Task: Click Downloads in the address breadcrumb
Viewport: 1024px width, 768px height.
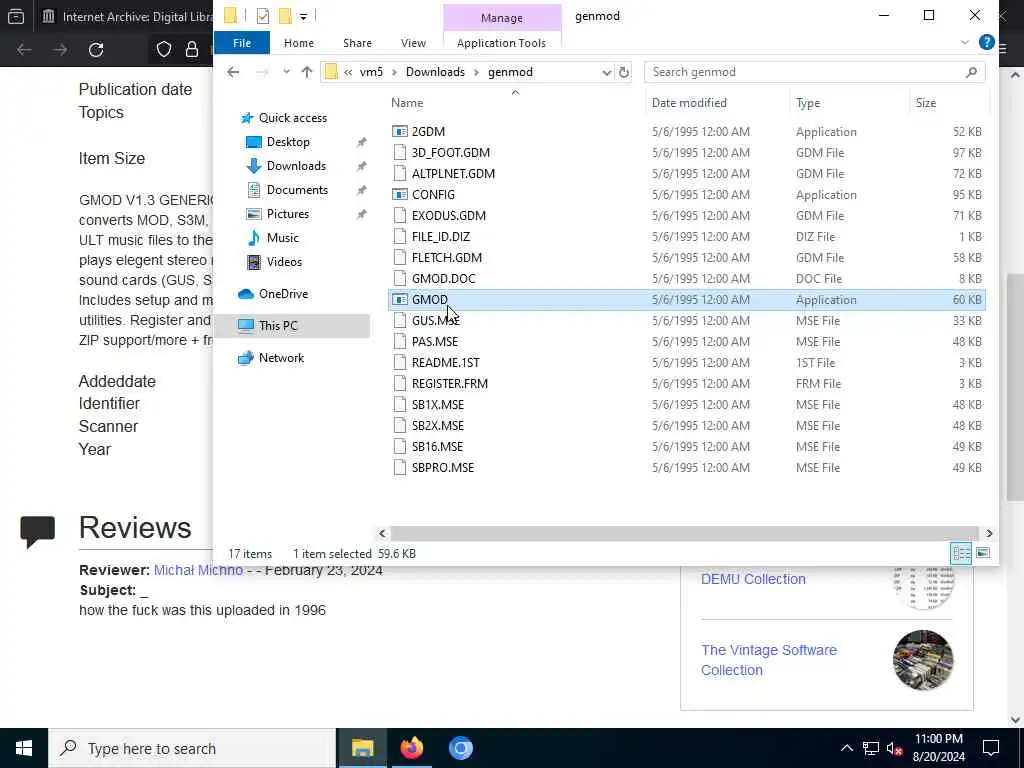Action: point(435,72)
